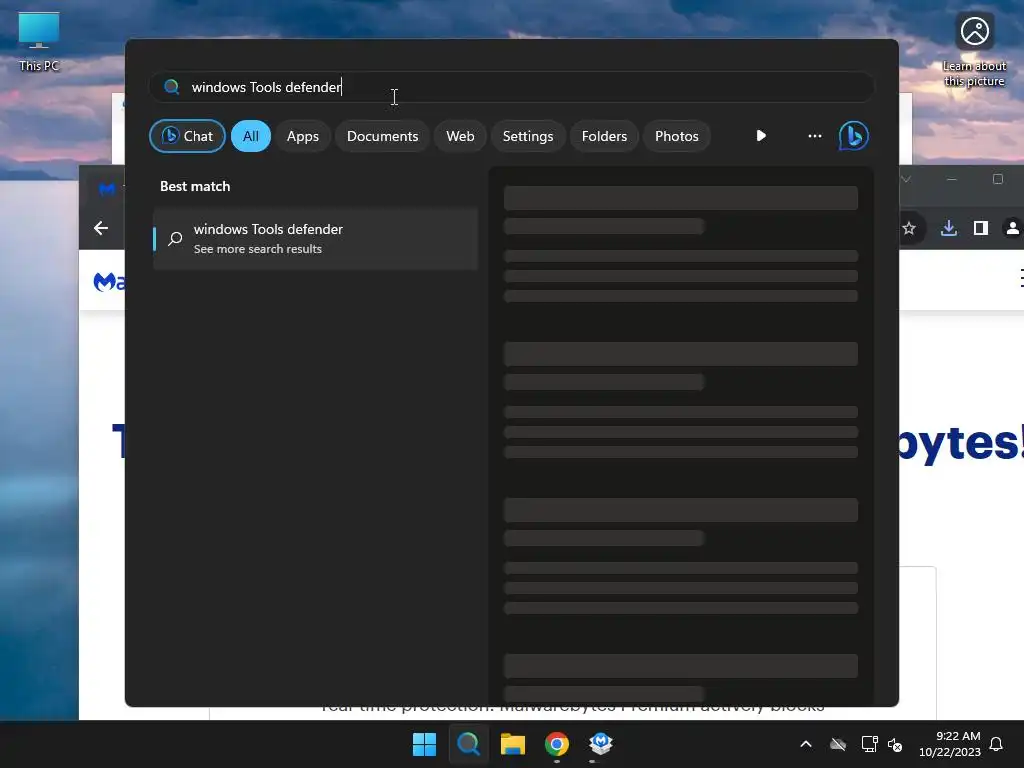
Task: Go back in the Chrome window
Action: [x=101, y=228]
